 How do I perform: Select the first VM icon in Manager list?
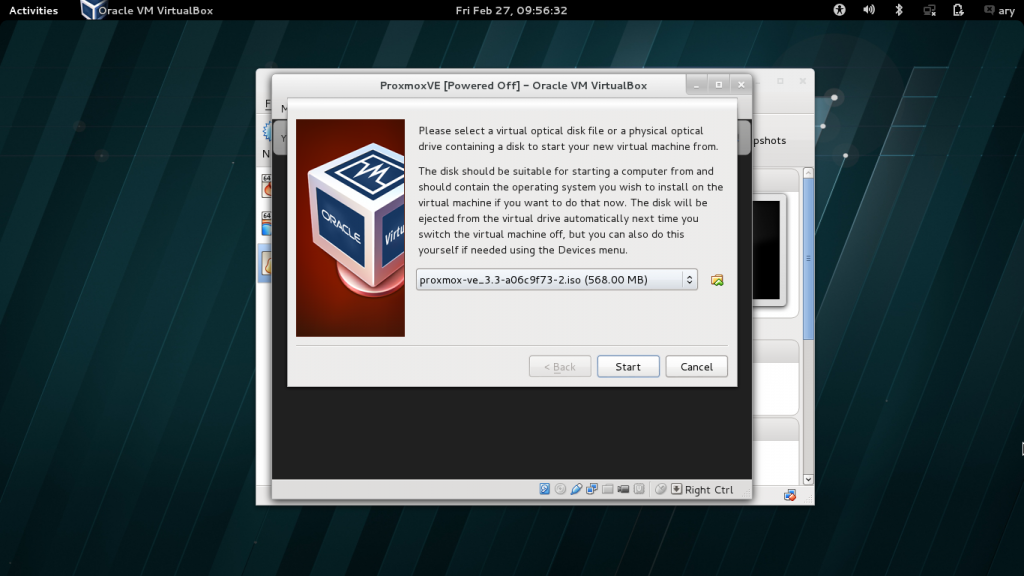266,186
